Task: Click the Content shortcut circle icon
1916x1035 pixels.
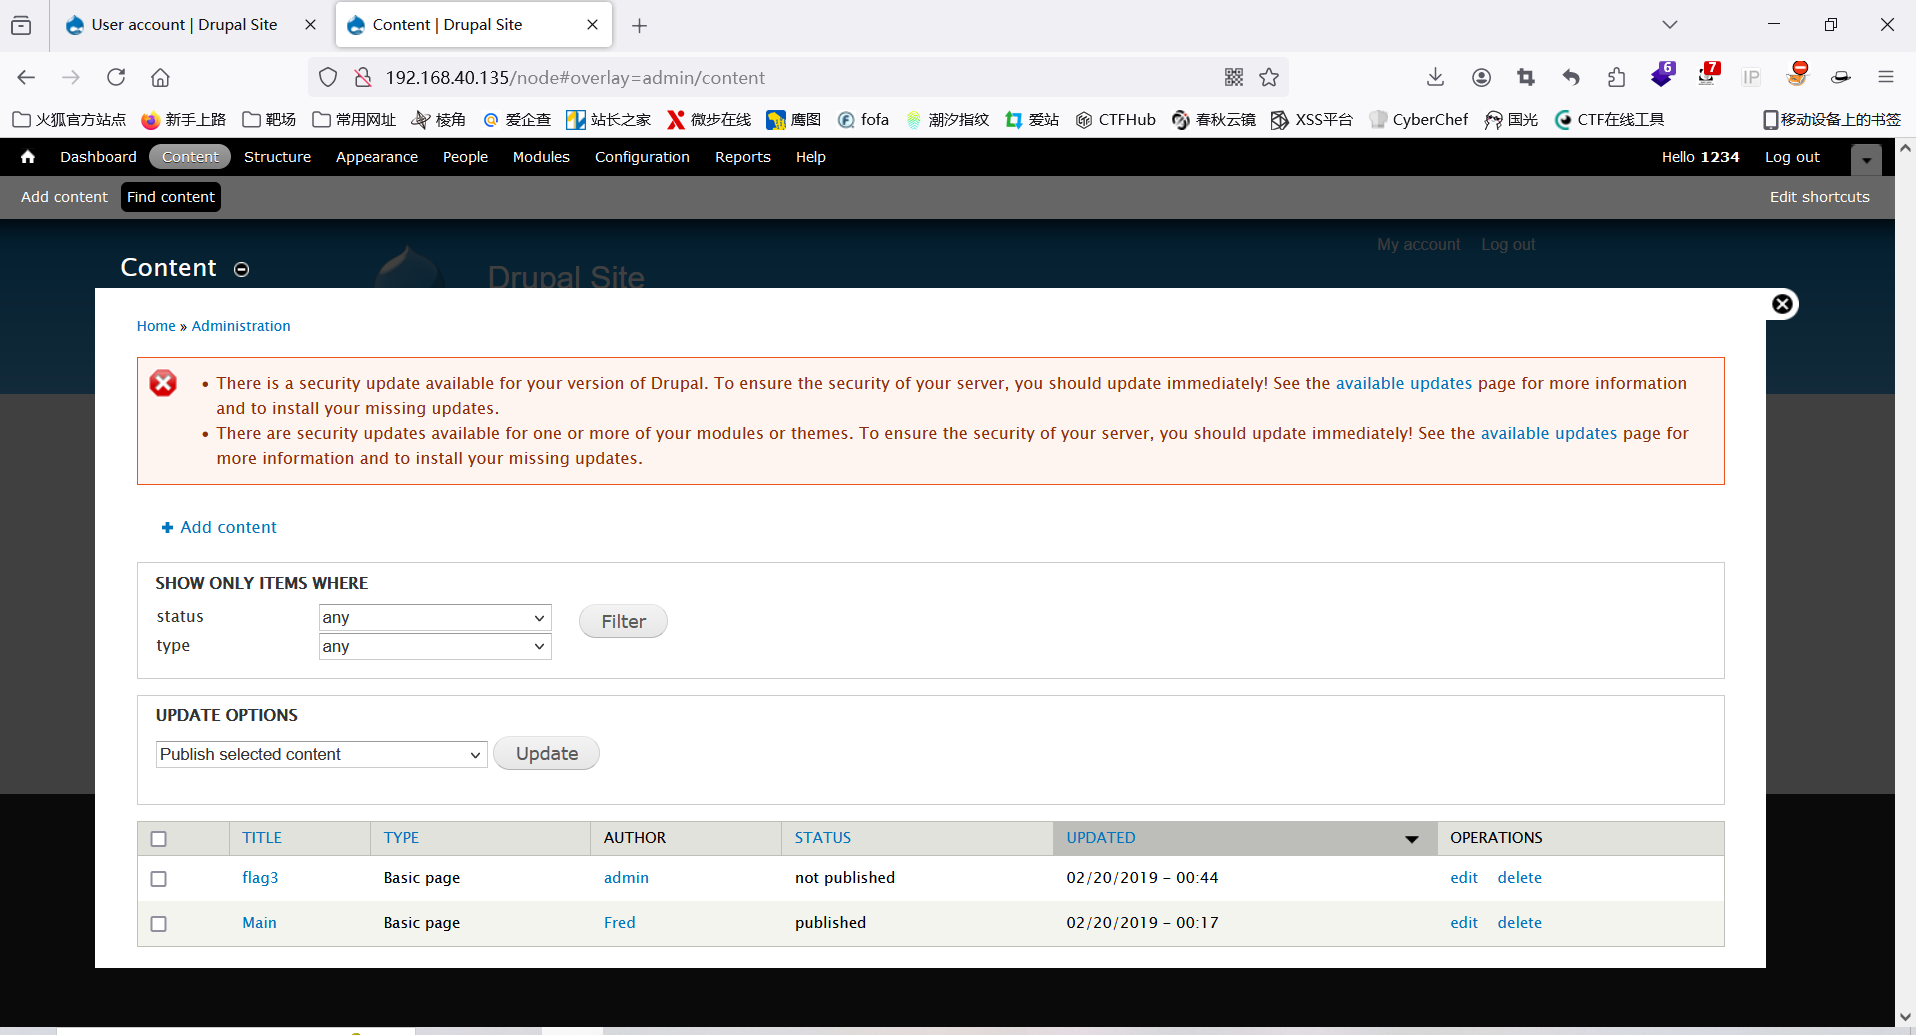Action: [241, 269]
